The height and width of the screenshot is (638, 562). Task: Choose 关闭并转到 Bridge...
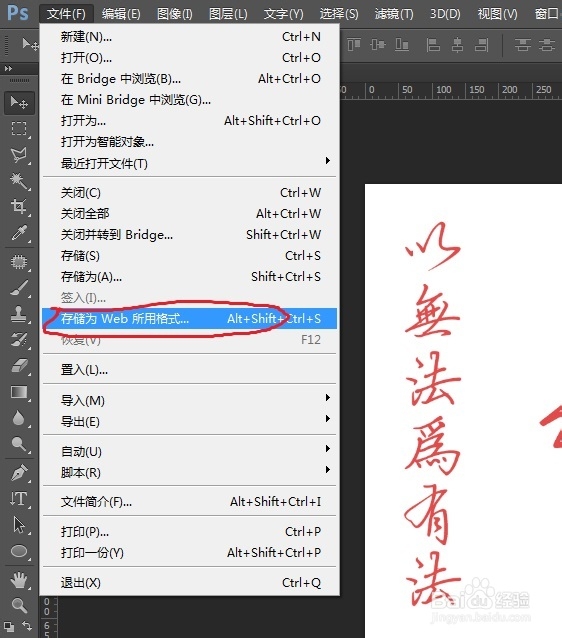(x=190, y=235)
